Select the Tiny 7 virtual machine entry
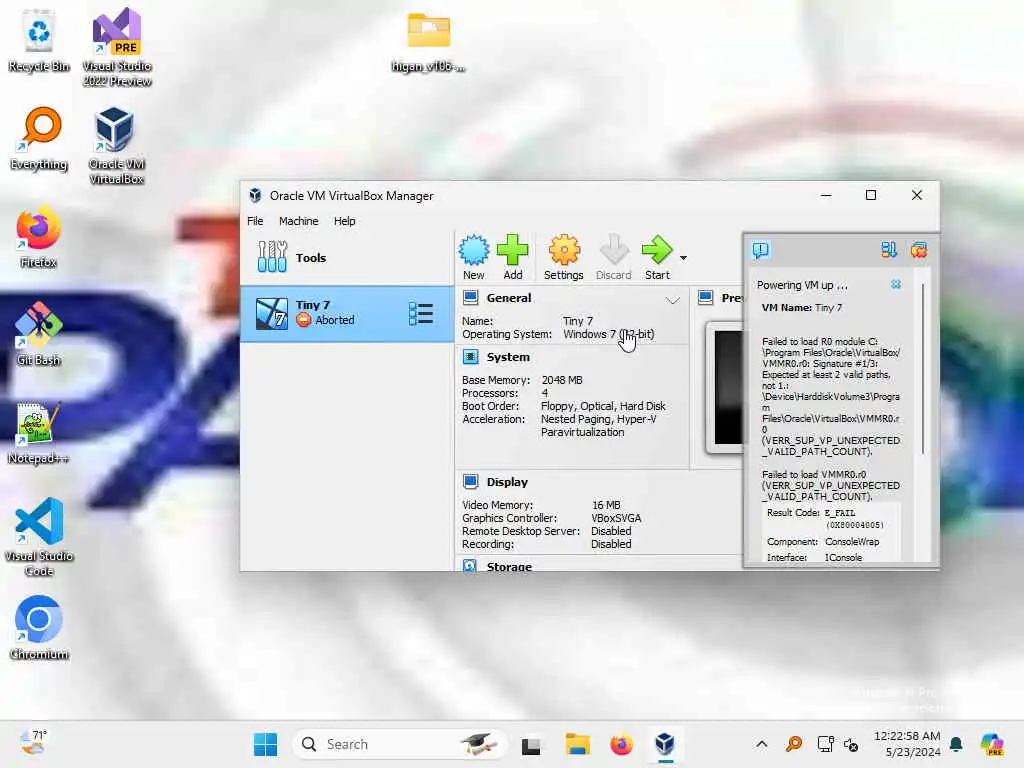 point(347,313)
